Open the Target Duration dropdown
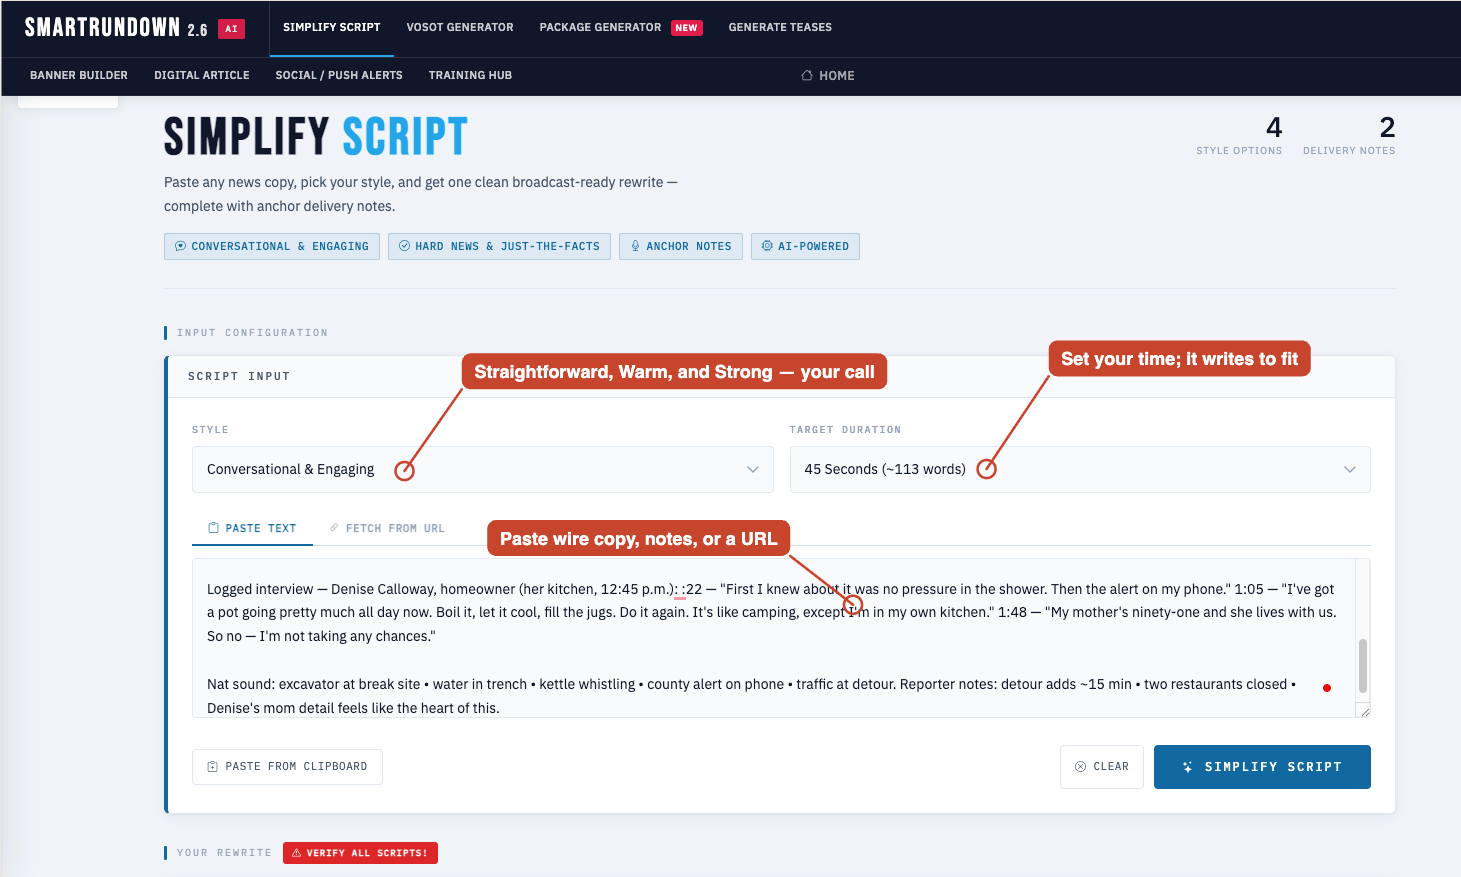The width and height of the screenshot is (1461, 877). [1080, 469]
